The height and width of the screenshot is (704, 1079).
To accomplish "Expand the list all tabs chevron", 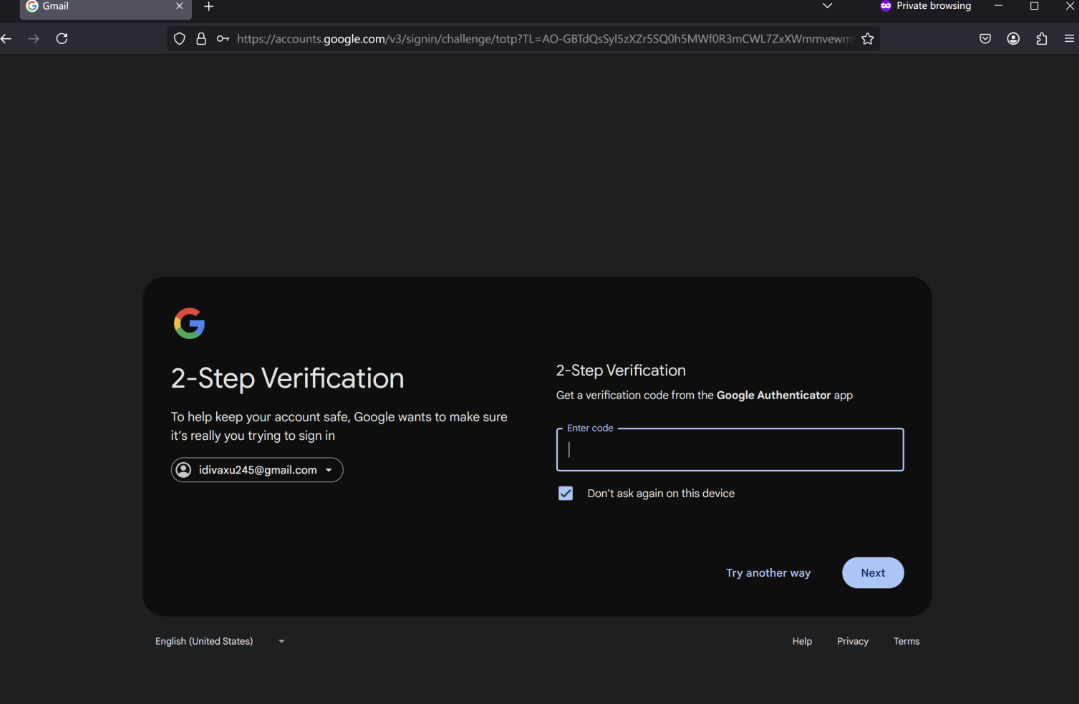I will click(827, 6).
